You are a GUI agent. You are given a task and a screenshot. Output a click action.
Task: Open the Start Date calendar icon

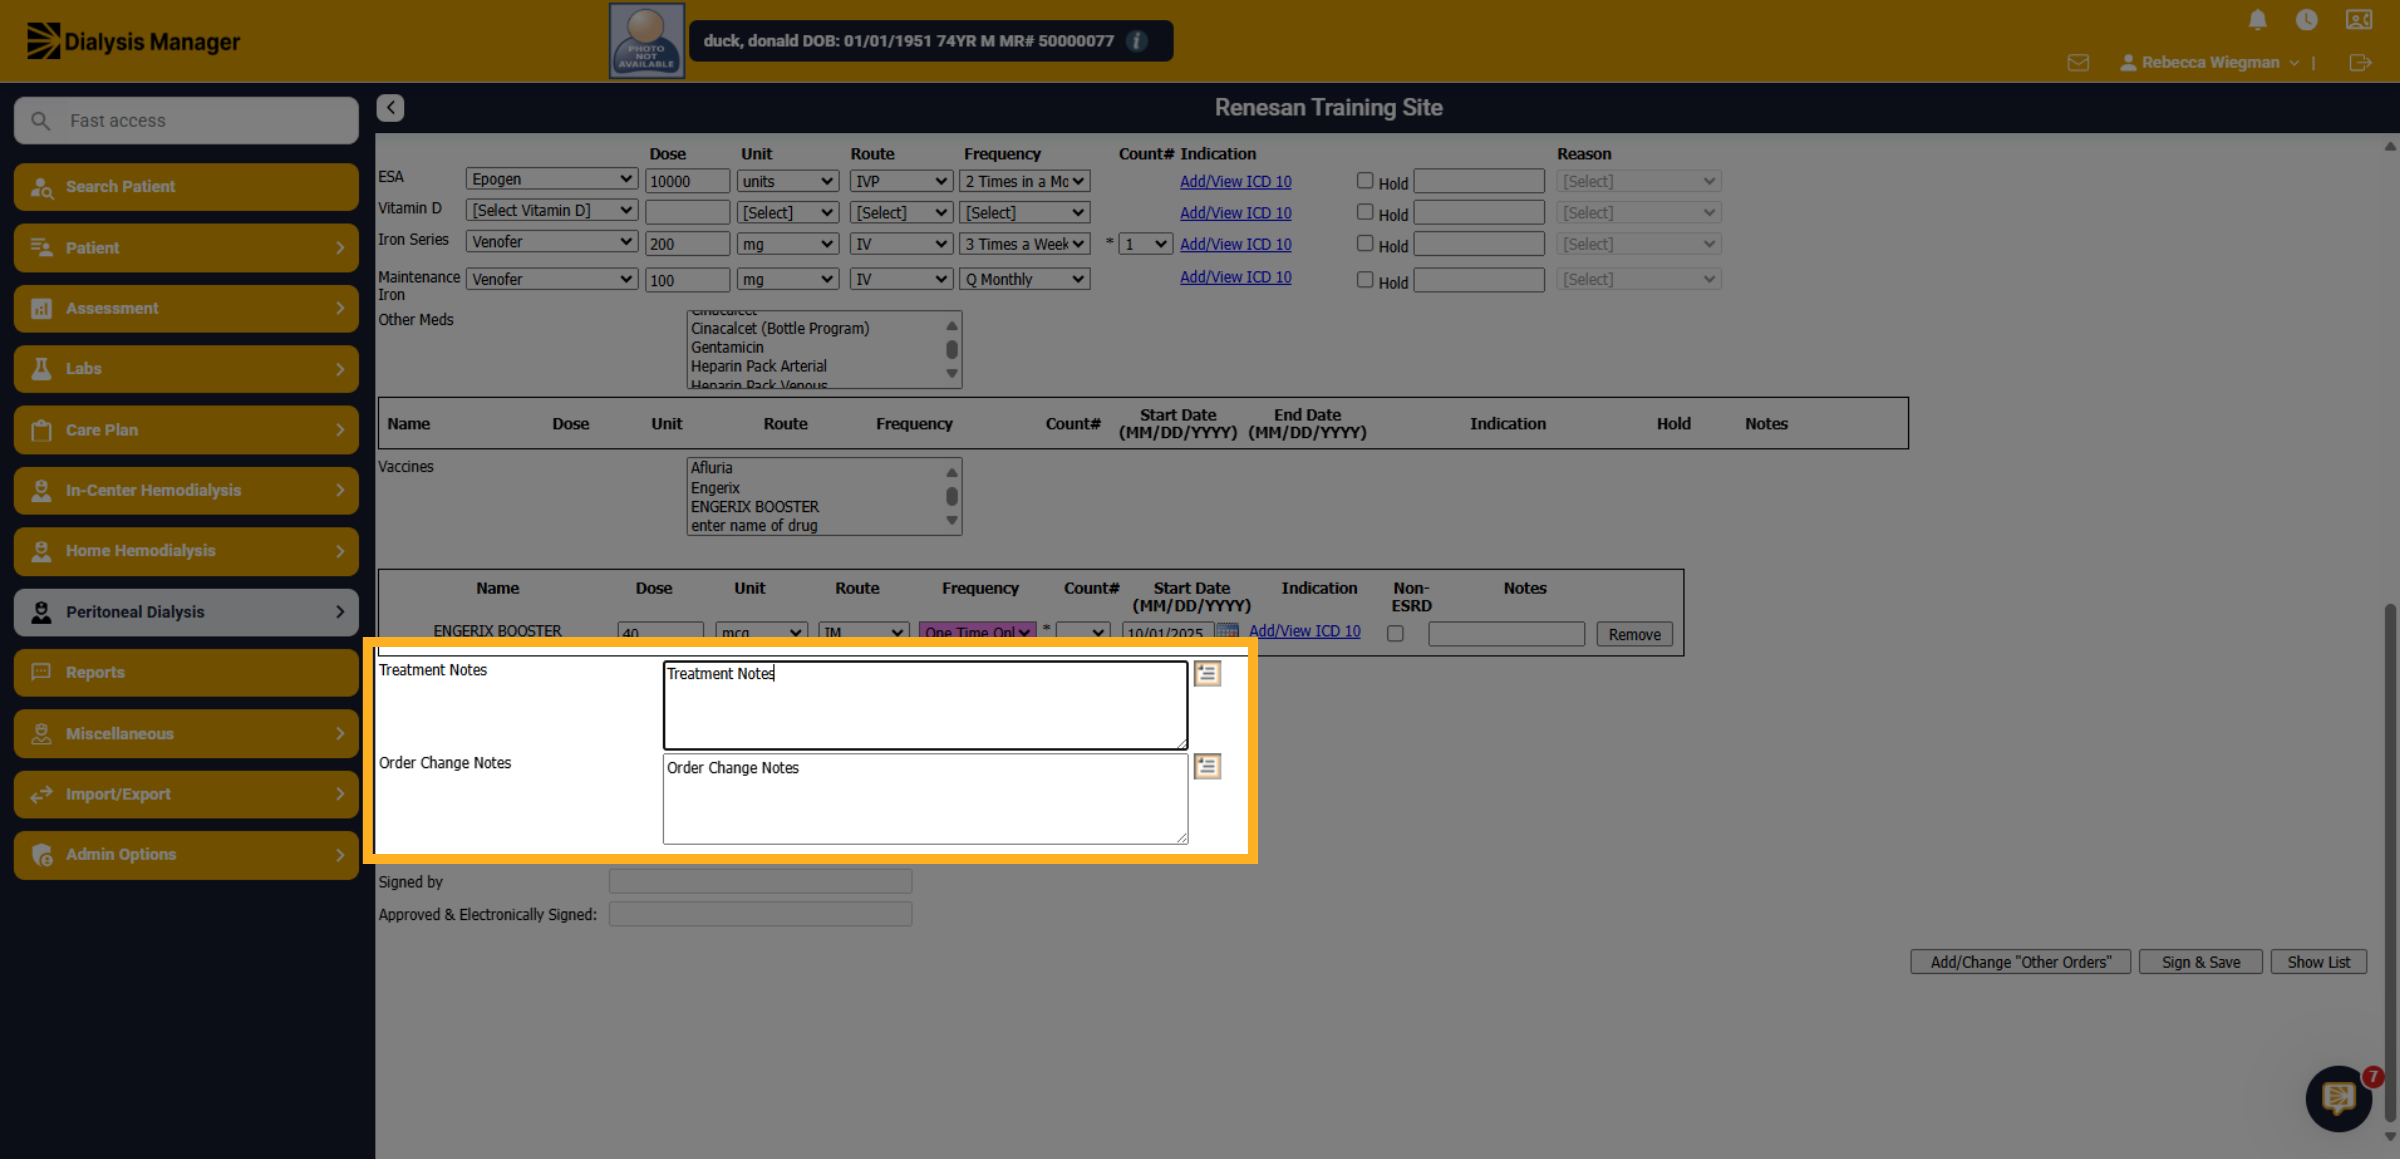pos(1227,632)
